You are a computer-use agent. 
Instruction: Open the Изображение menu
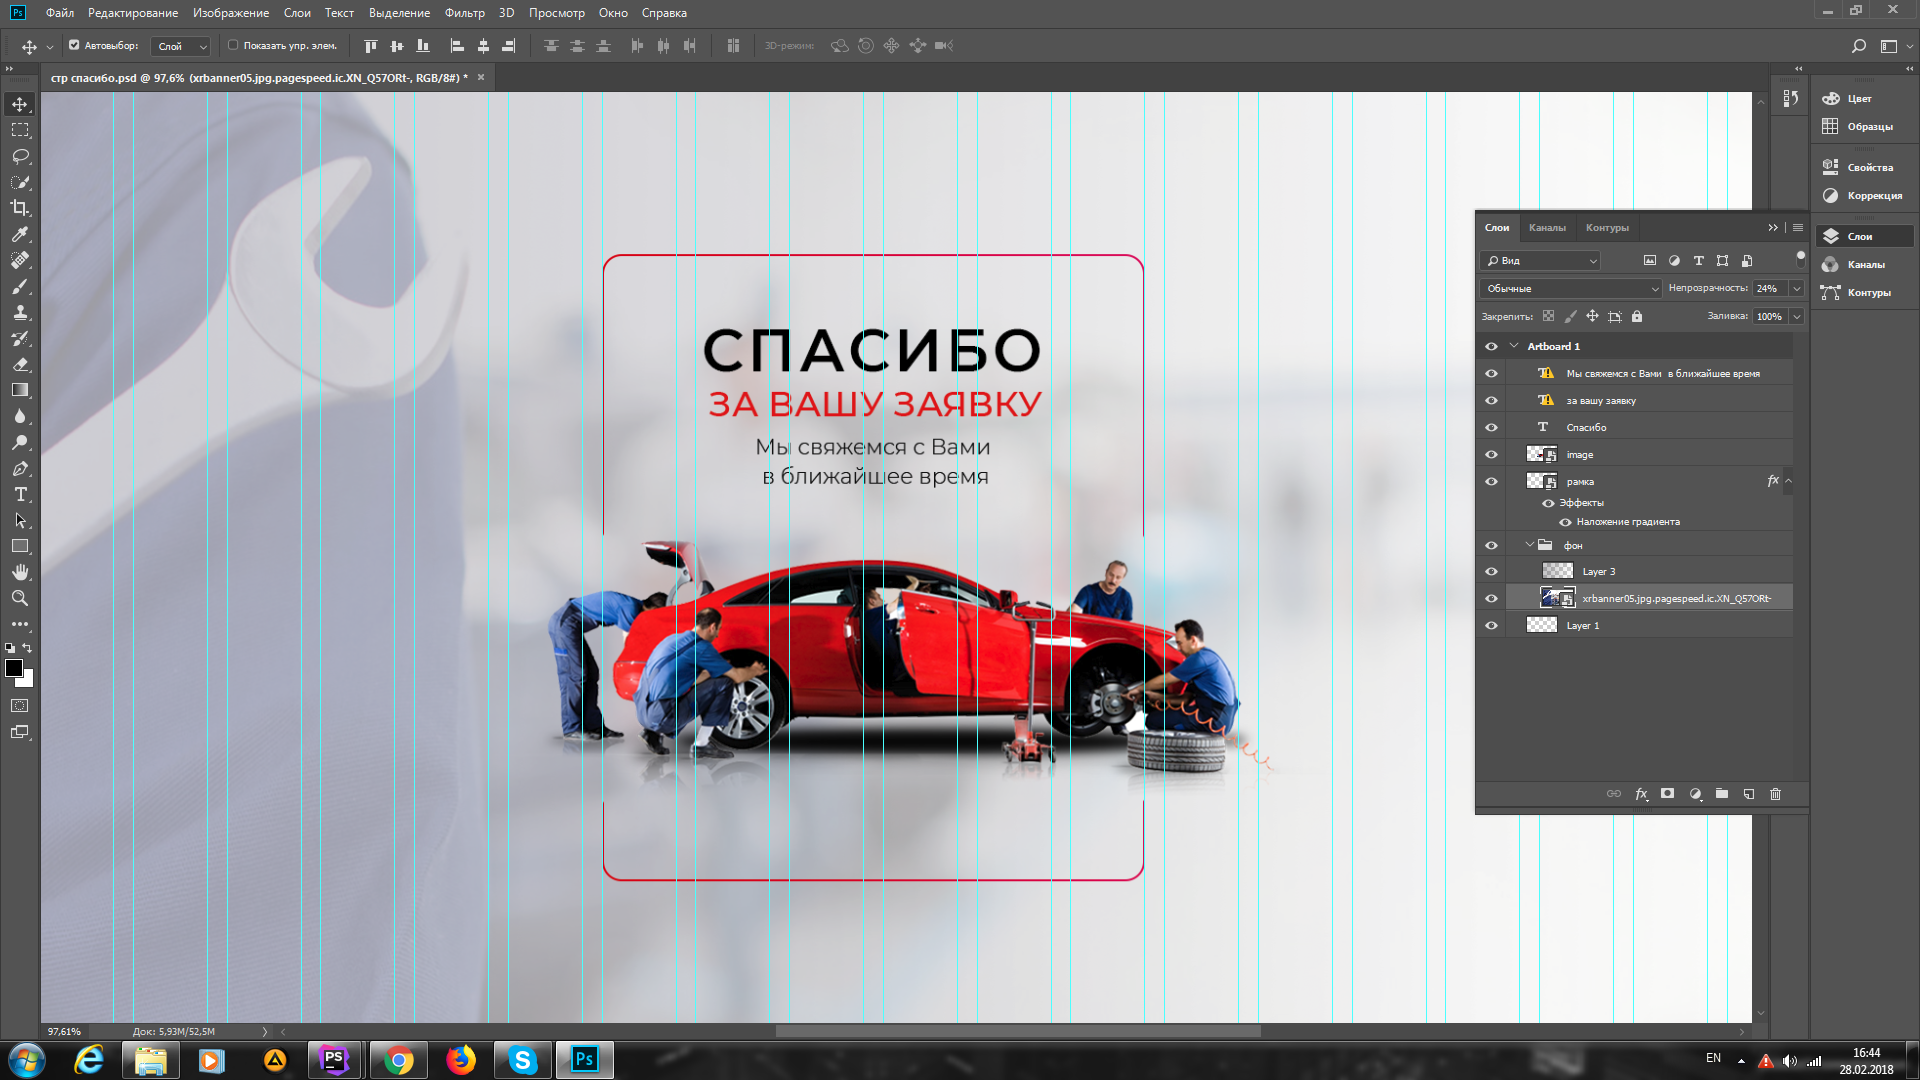pyautogui.click(x=231, y=13)
